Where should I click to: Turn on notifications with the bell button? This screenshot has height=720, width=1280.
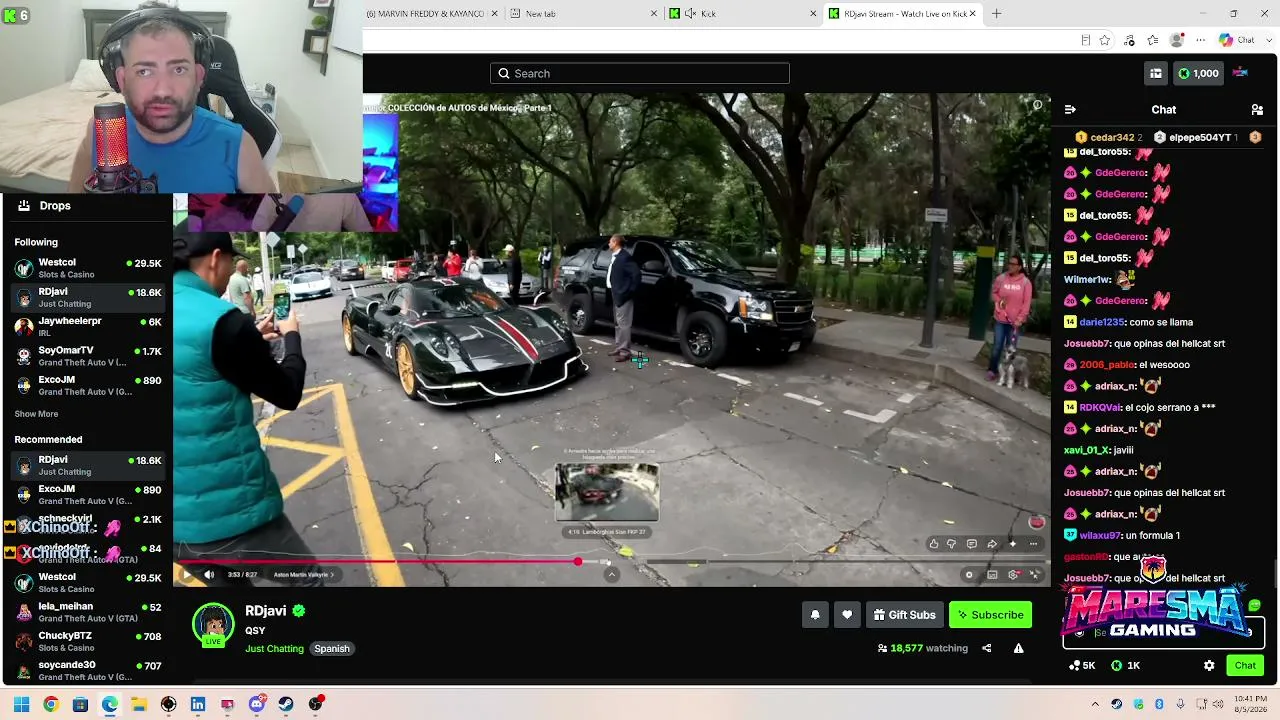coord(815,615)
